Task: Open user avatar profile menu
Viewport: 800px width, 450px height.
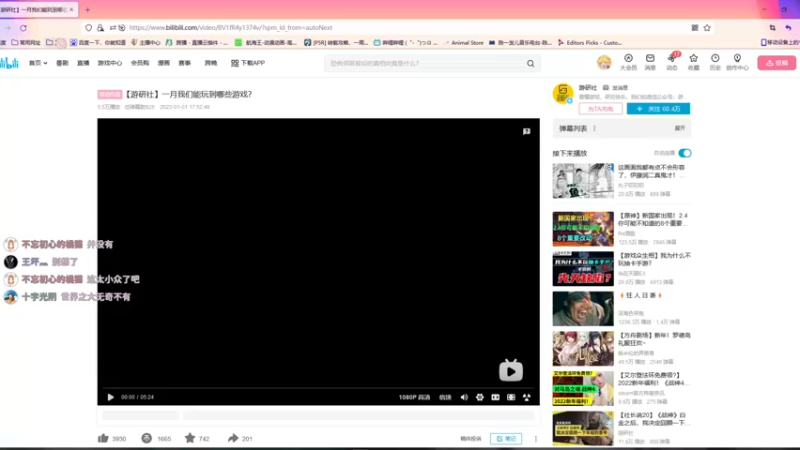Action: pyautogui.click(x=604, y=62)
